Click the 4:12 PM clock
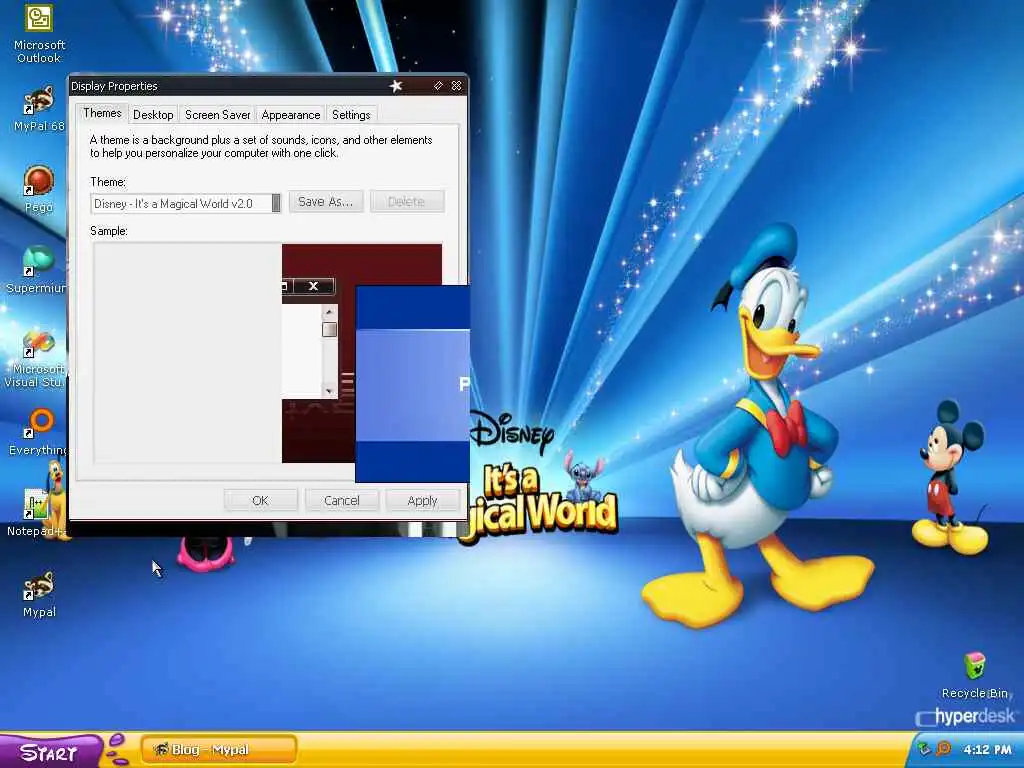 tap(987, 750)
